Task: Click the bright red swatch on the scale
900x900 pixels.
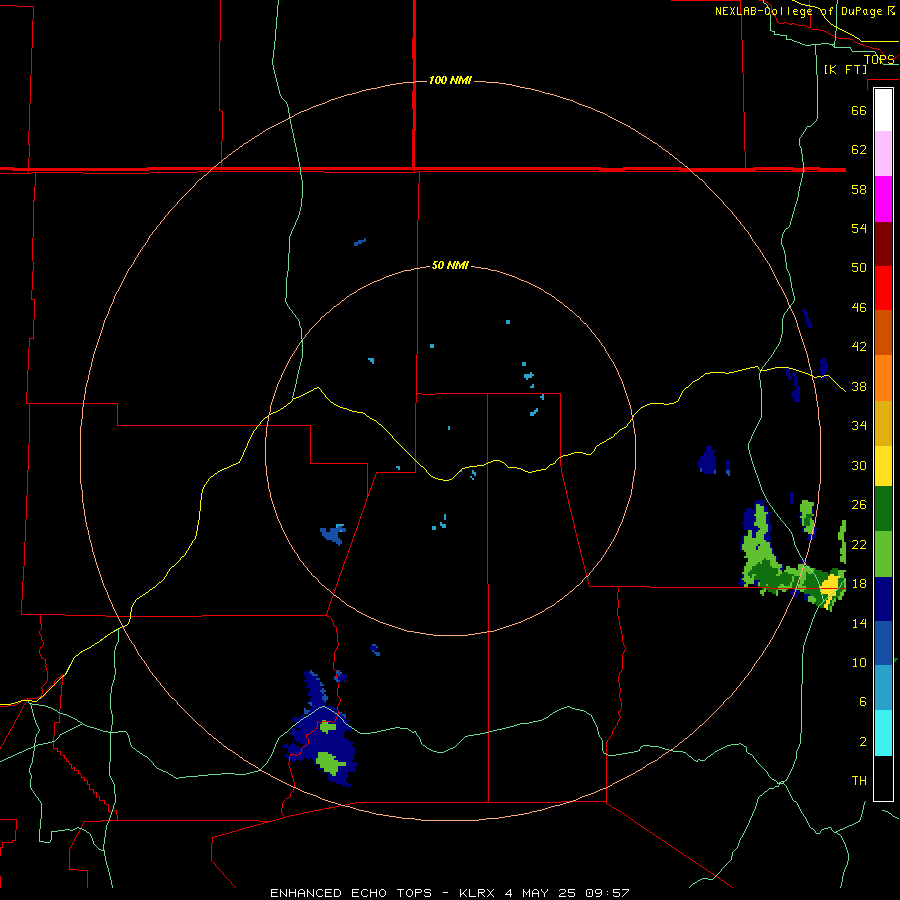Action: click(x=883, y=288)
